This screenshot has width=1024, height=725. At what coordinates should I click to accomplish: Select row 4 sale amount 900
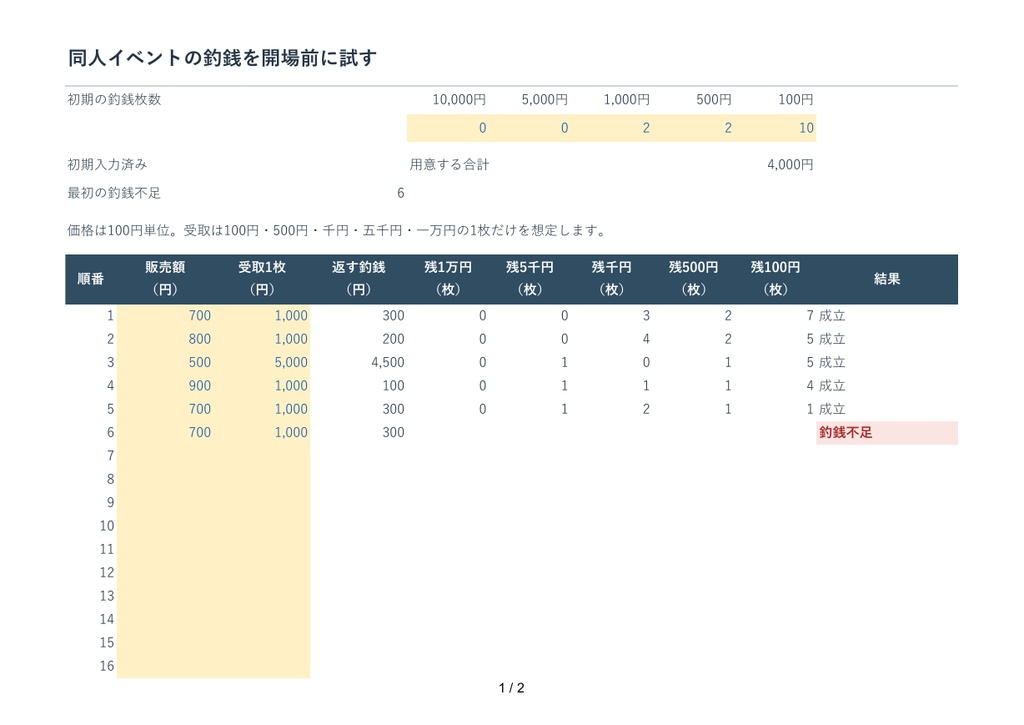point(165,386)
